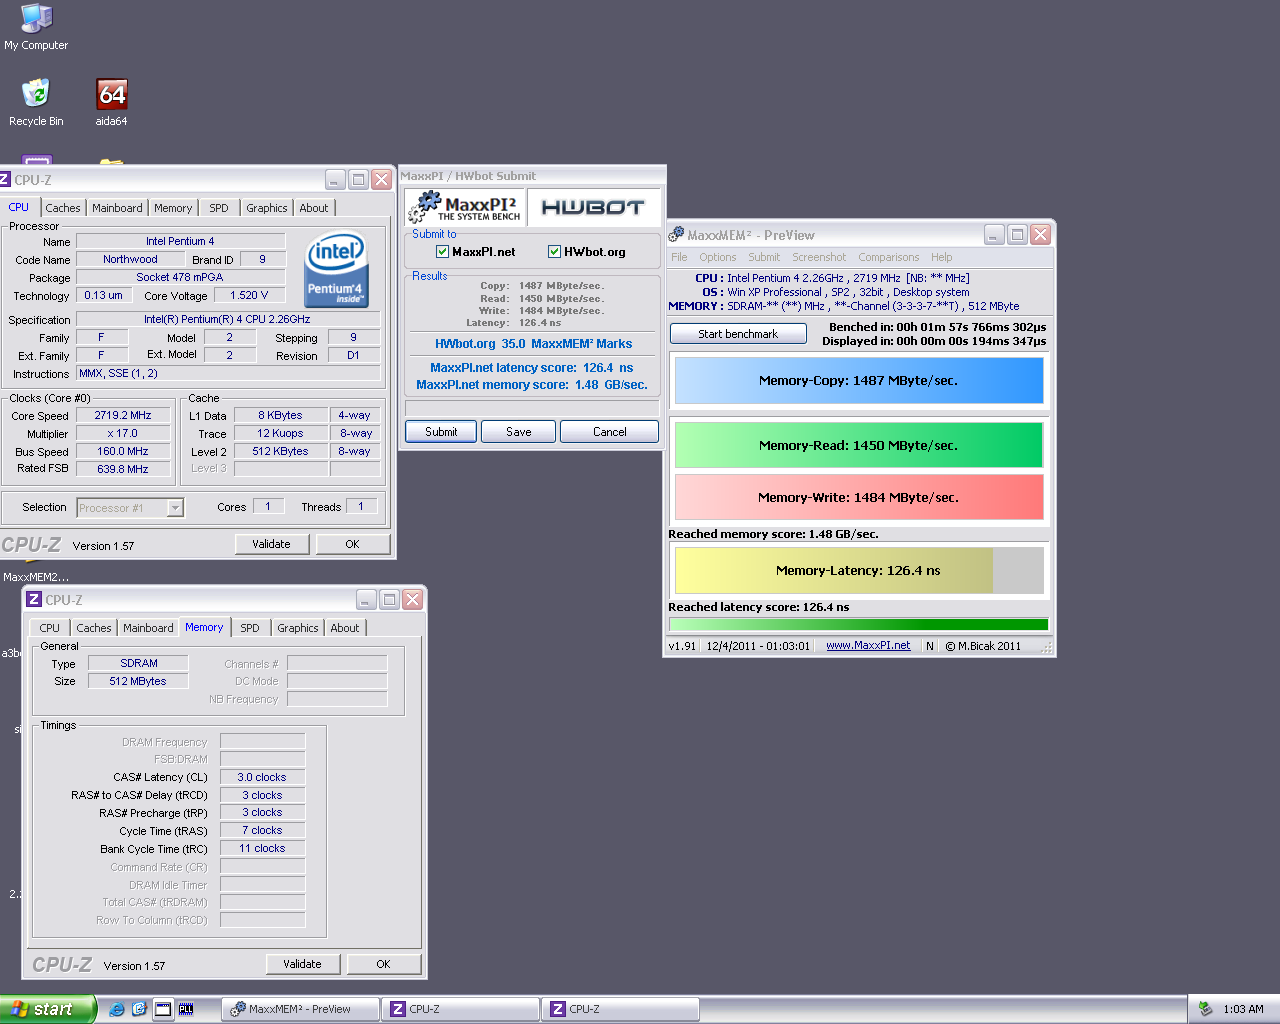Click Validate in the processor CPU-Z window
The width and height of the screenshot is (1280, 1024).
point(271,544)
